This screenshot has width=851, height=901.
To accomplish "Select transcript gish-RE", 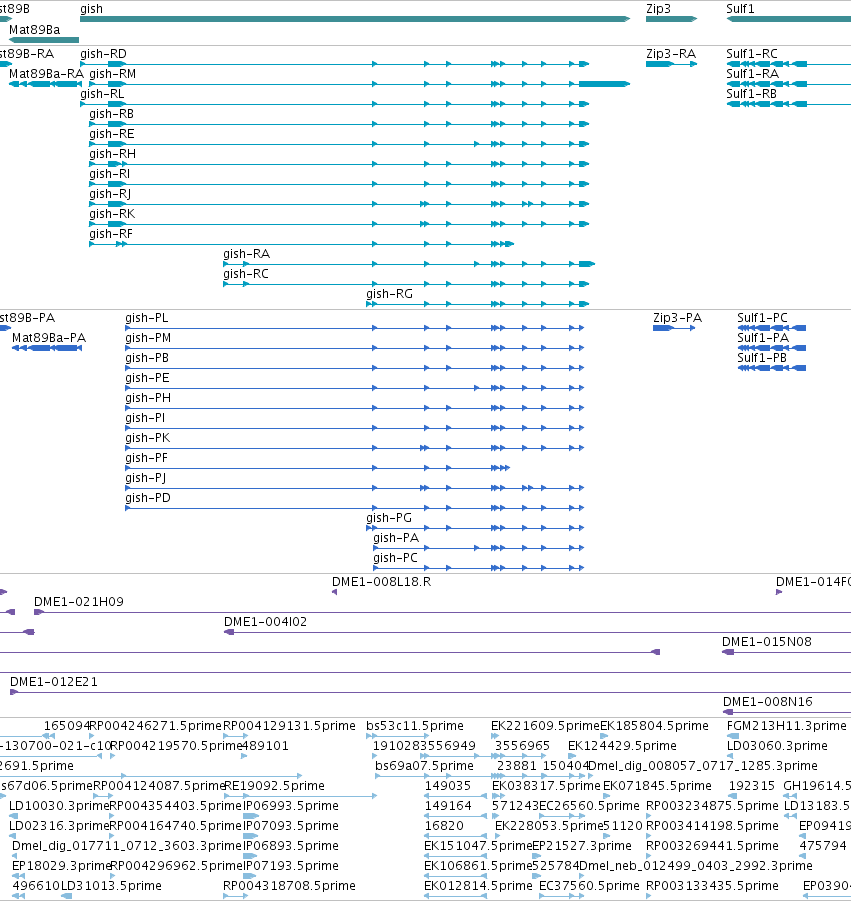I will pyautogui.click(x=339, y=144).
